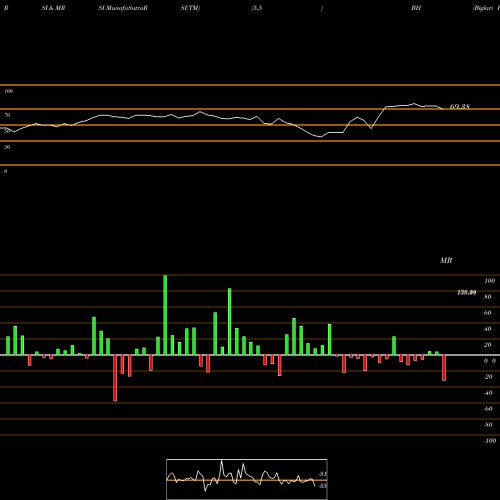Click the '-35' label in mini chart
Screen dimensions: 500x500
tap(322, 486)
